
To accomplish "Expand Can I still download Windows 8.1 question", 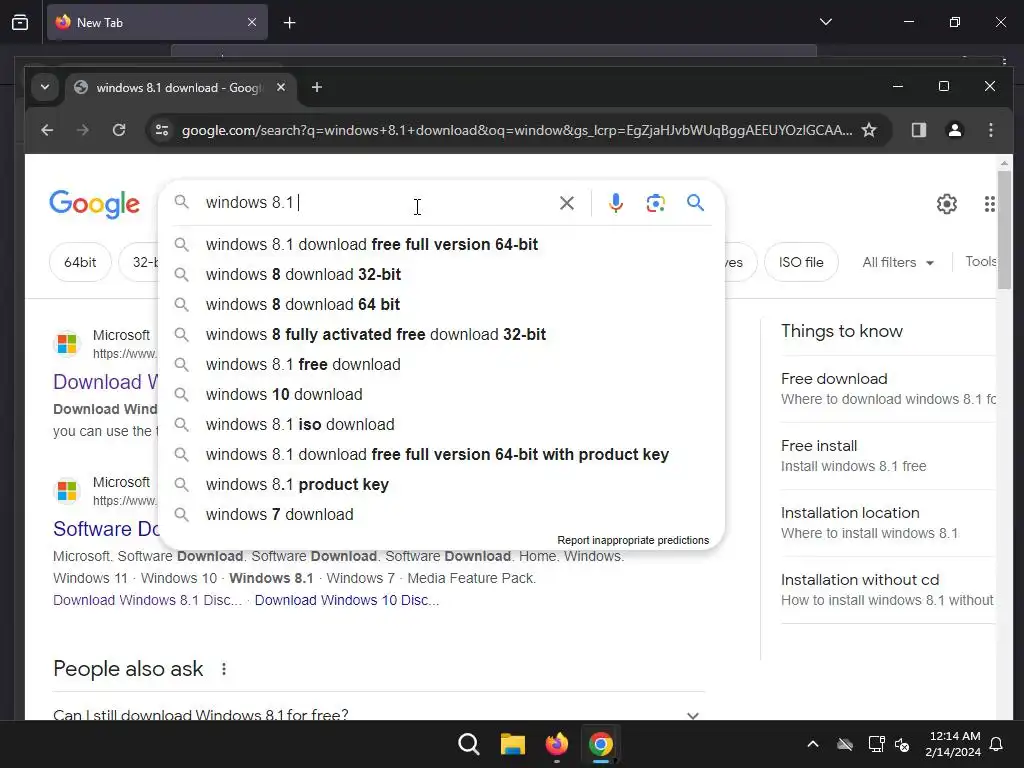I will coord(379,714).
